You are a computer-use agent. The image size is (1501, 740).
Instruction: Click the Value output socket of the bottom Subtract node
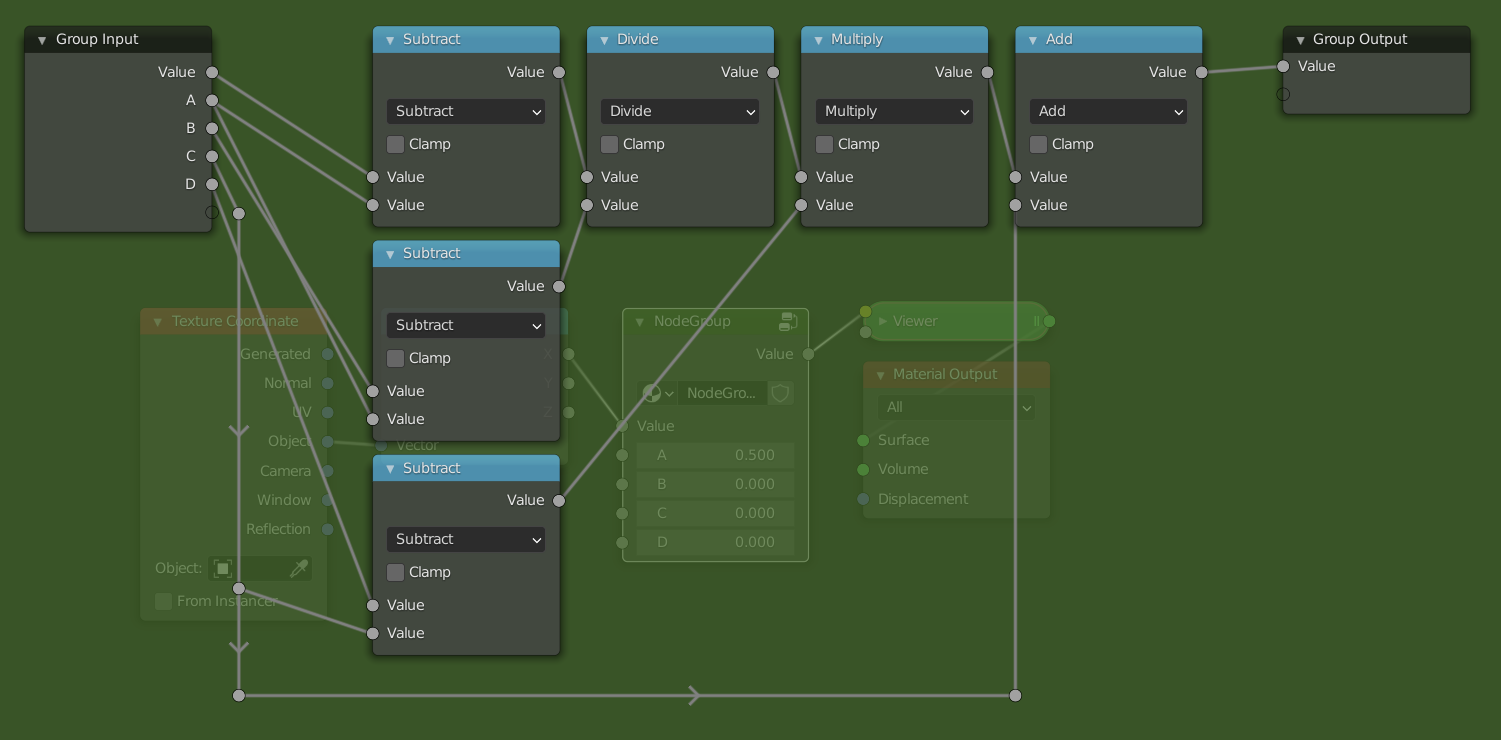tap(559, 500)
